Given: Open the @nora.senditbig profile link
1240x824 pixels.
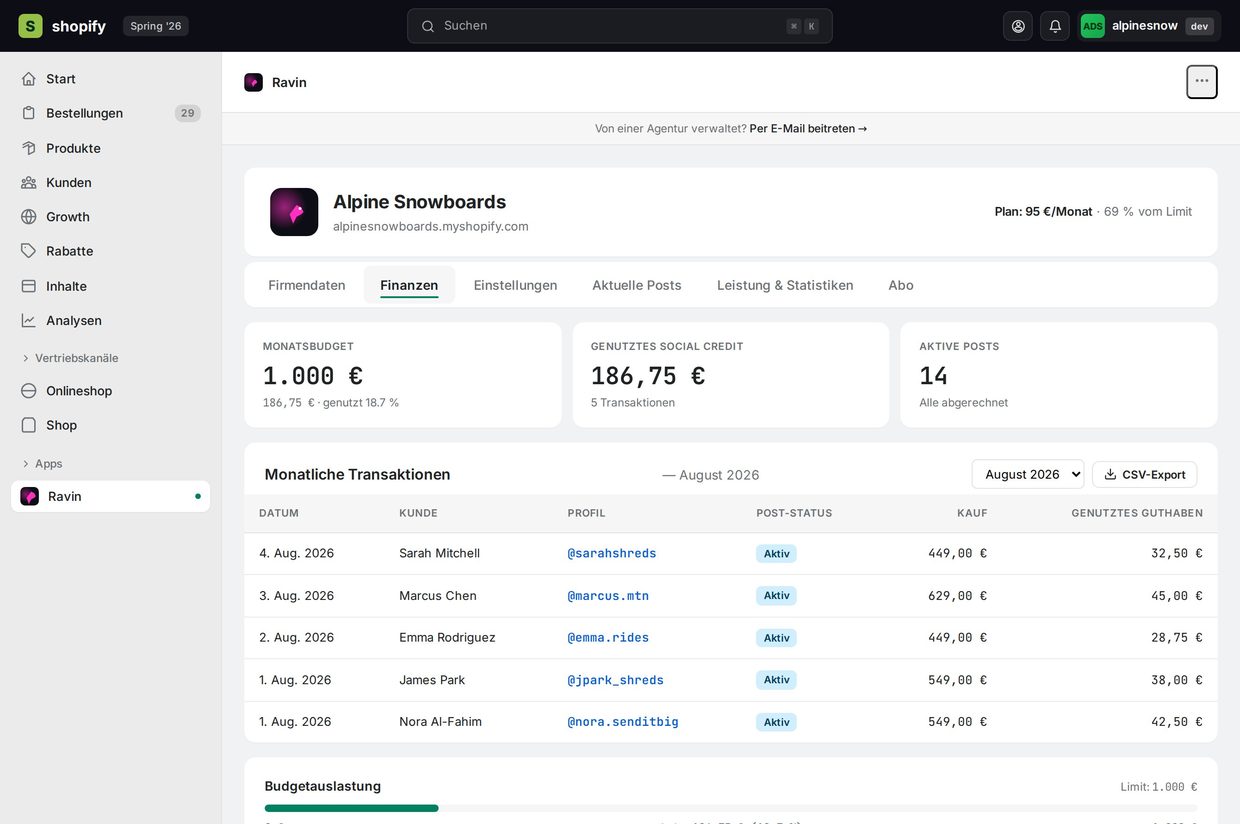Looking at the screenshot, I should pos(623,722).
